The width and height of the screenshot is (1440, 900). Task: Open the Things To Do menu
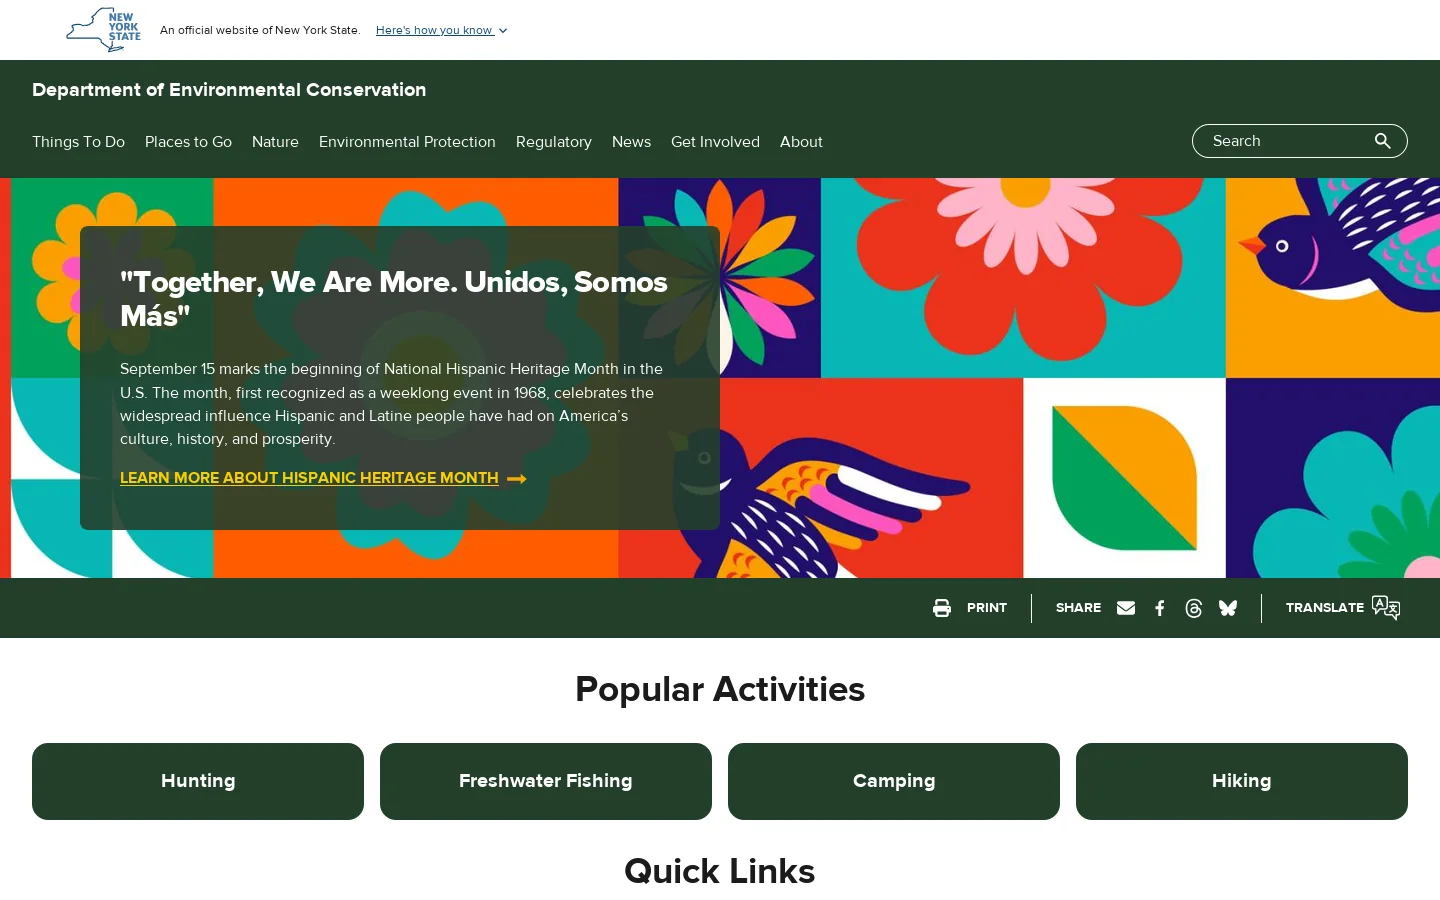tap(78, 142)
